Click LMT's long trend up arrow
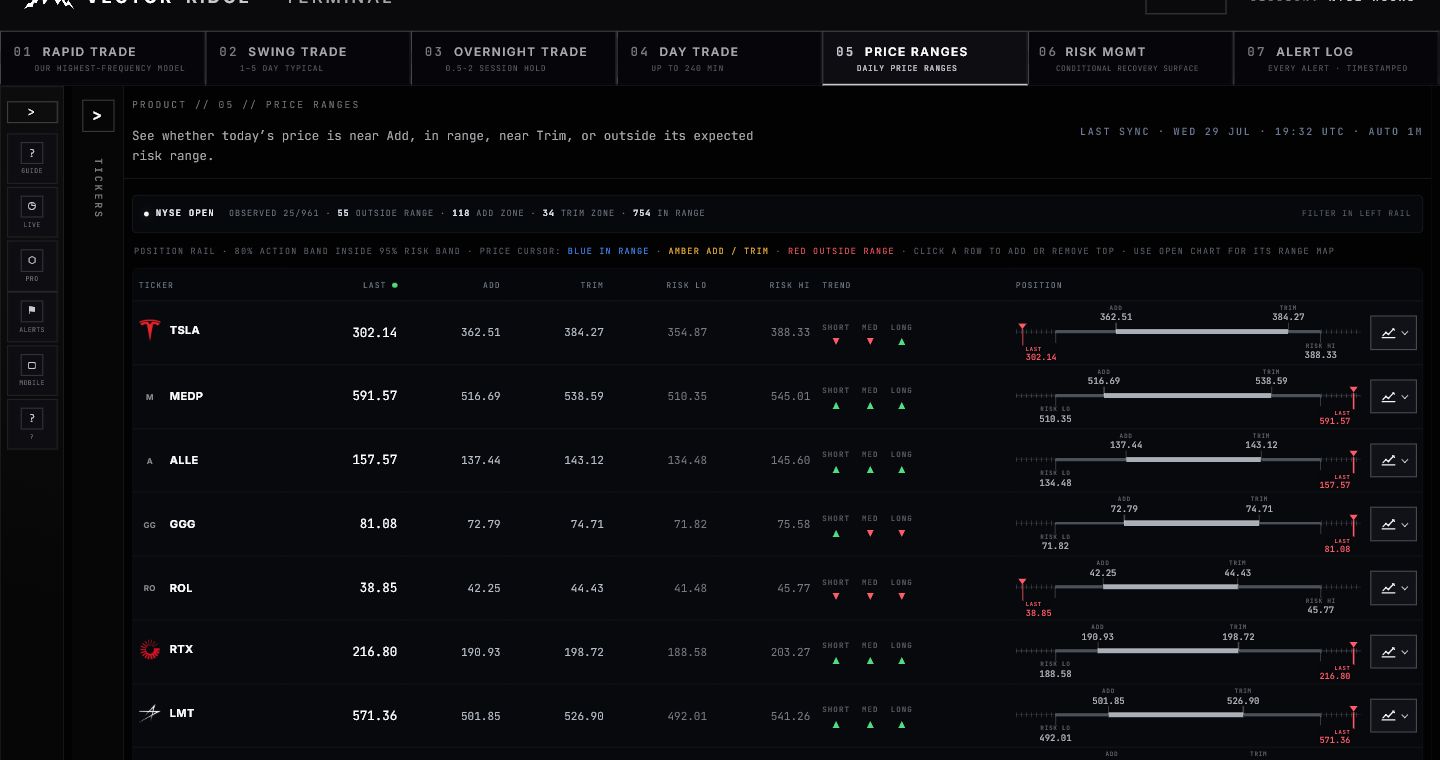The height and width of the screenshot is (760, 1440). pyautogui.click(x=901, y=725)
